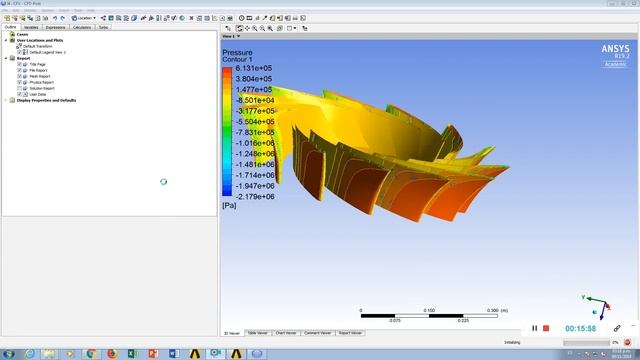Select the Pan view tool
Image resolution: width=640 pixels, height=360 pixels.
pos(247,28)
